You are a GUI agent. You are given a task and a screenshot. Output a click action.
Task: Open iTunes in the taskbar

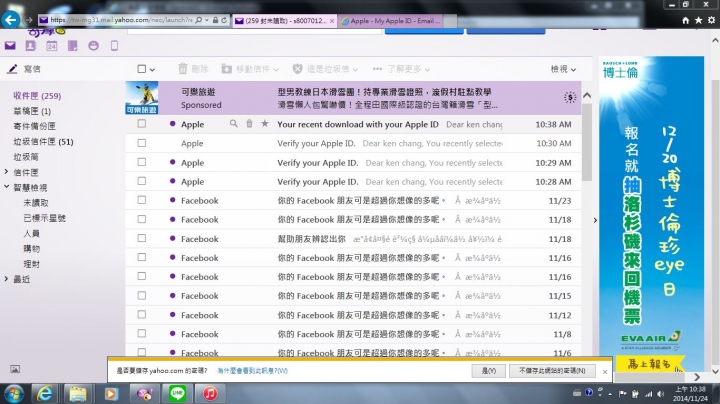pos(210,393)
